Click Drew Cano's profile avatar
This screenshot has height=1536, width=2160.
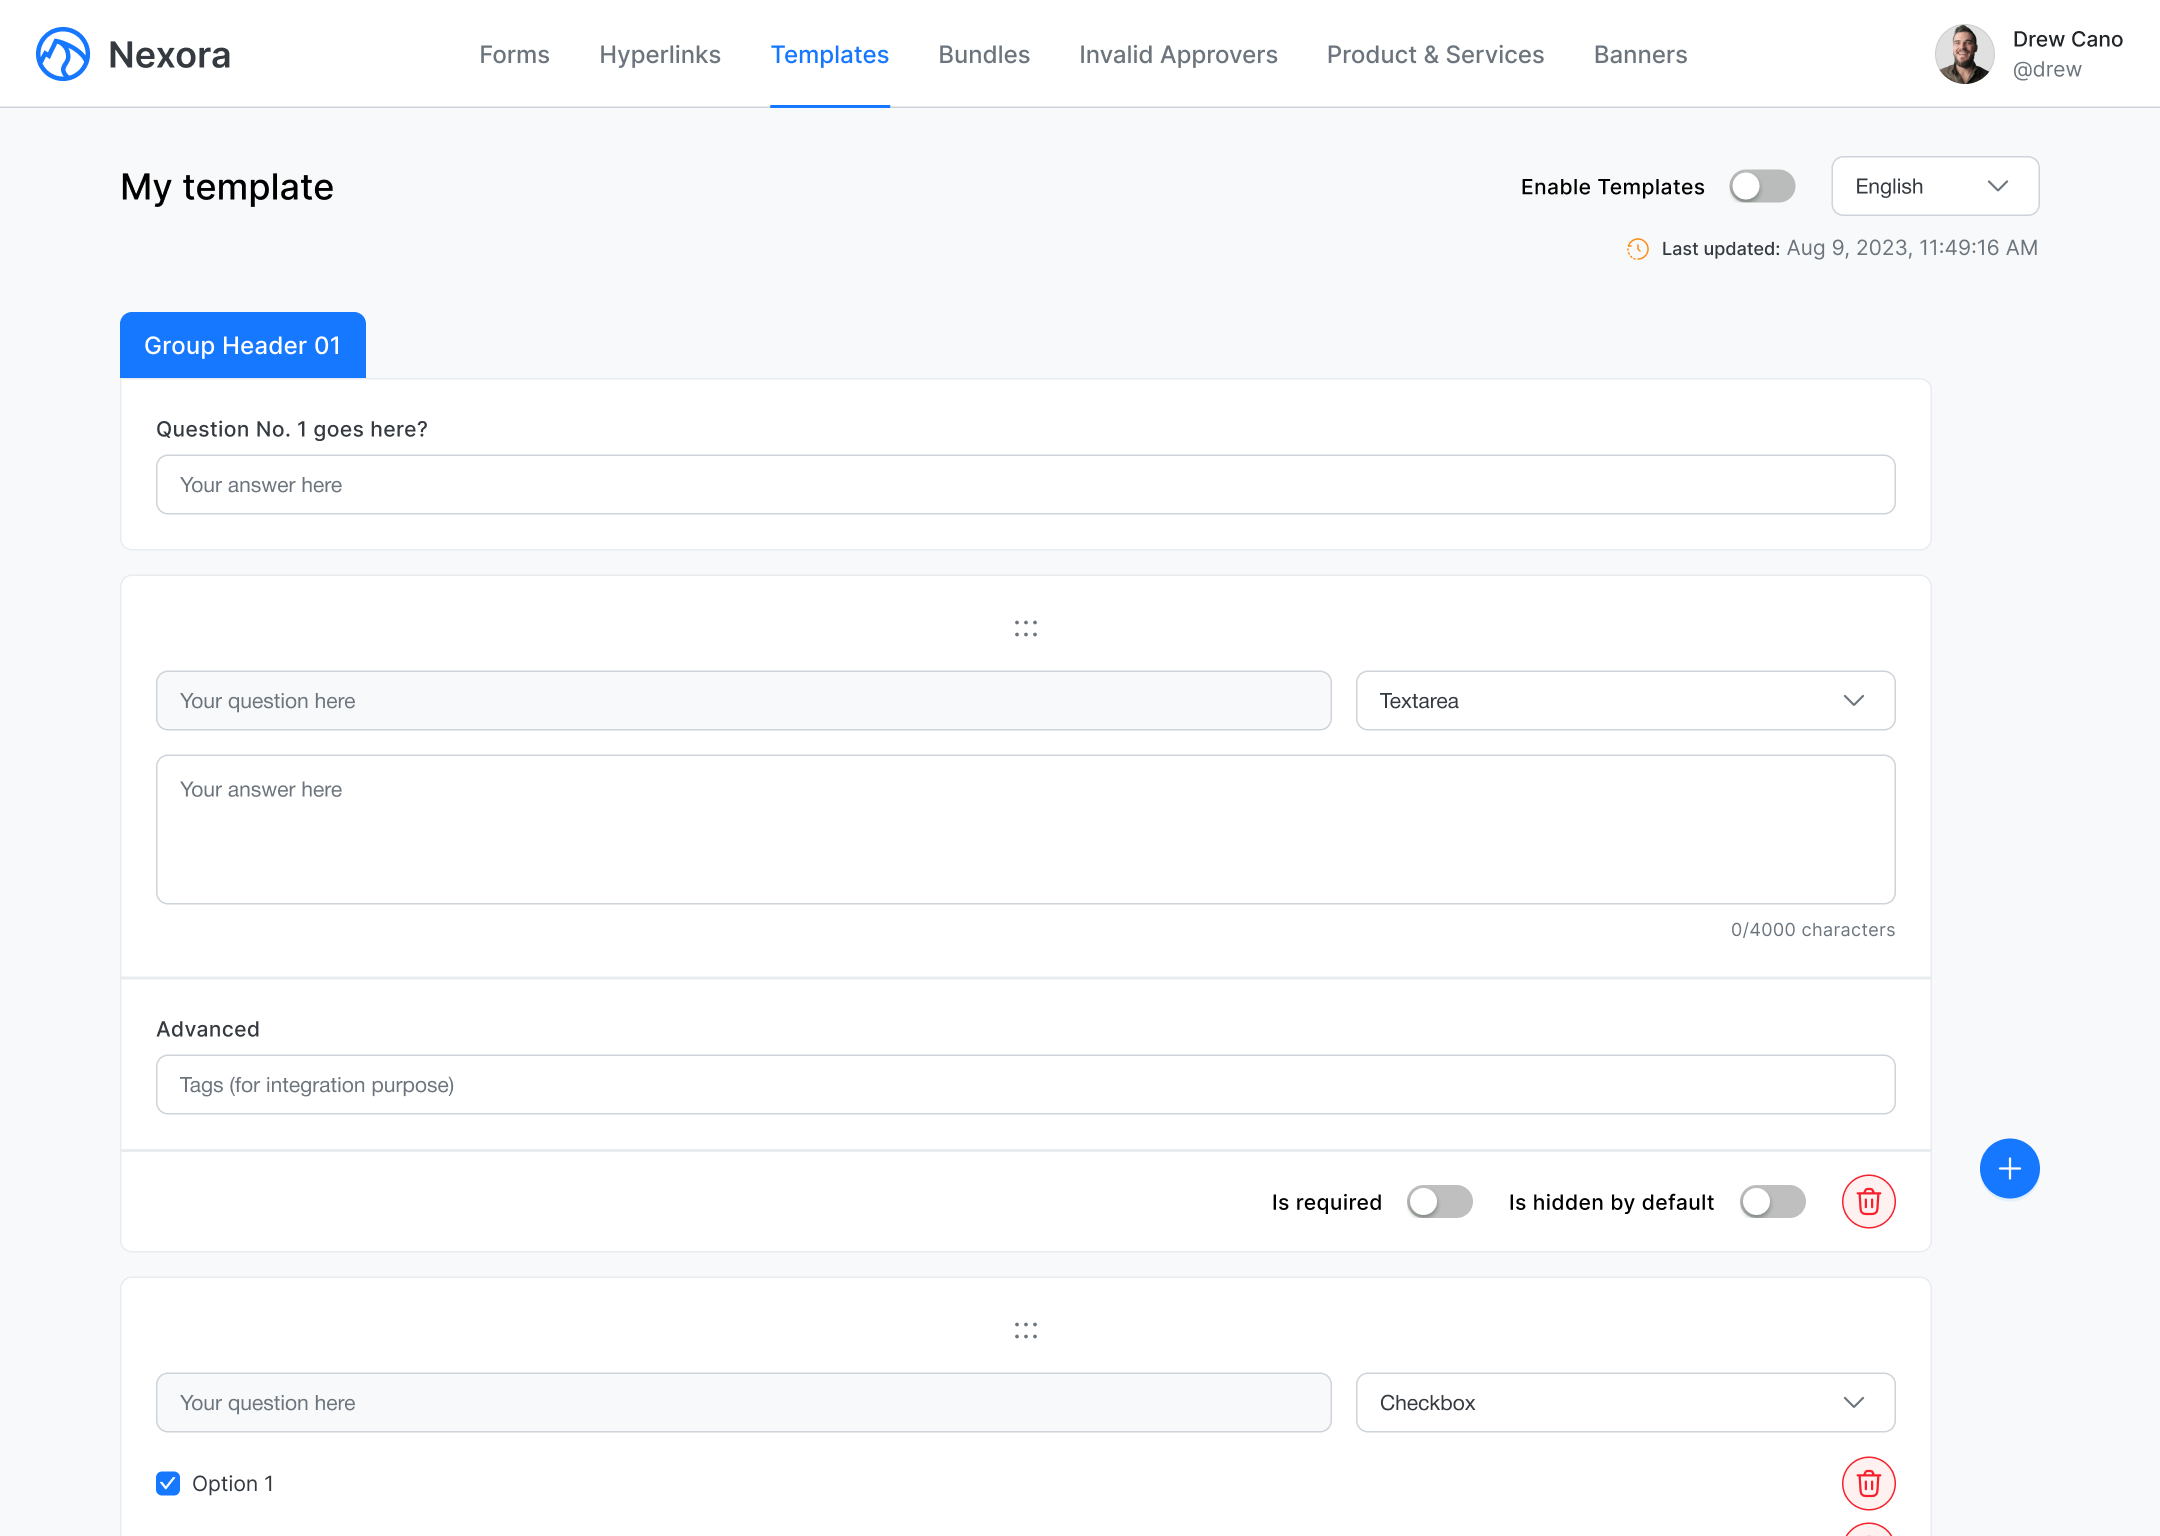(x=1964, y=54)
